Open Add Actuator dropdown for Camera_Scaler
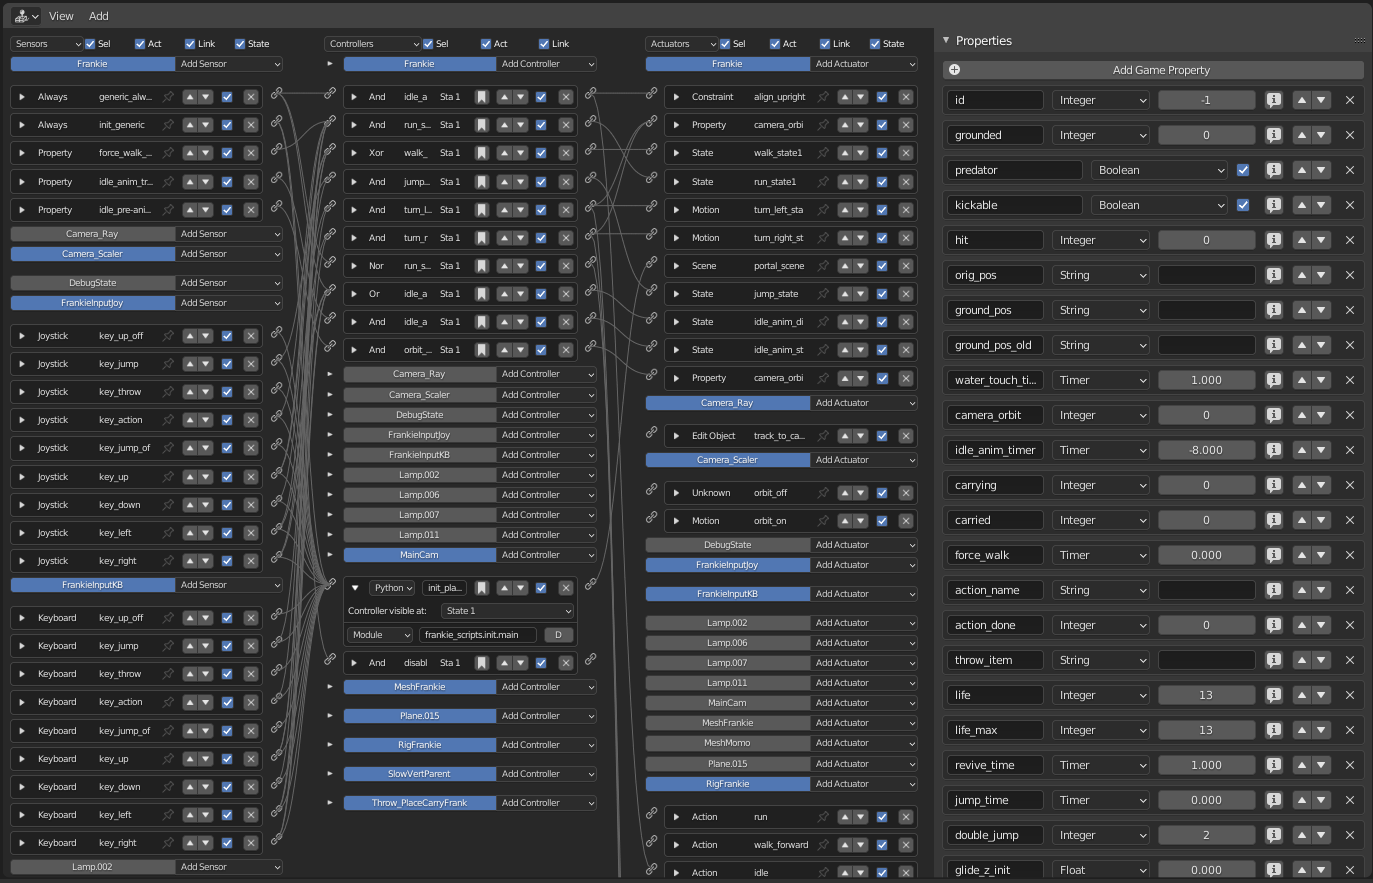The width and height of the screenshot is (1373, 883). click(x=864, y=460)
